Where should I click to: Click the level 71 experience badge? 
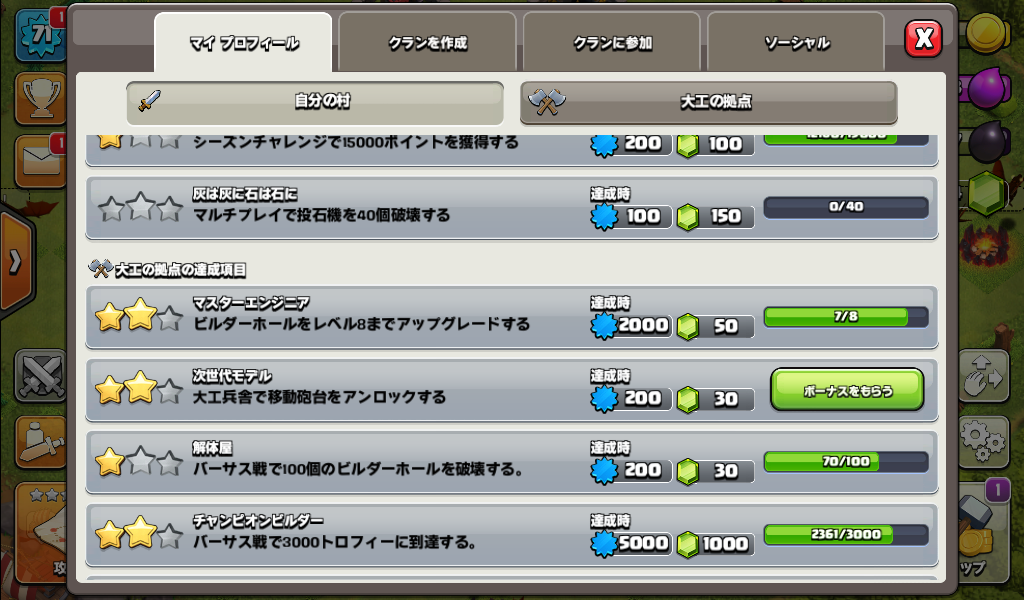pyautogui.click(x=40, y=35)
